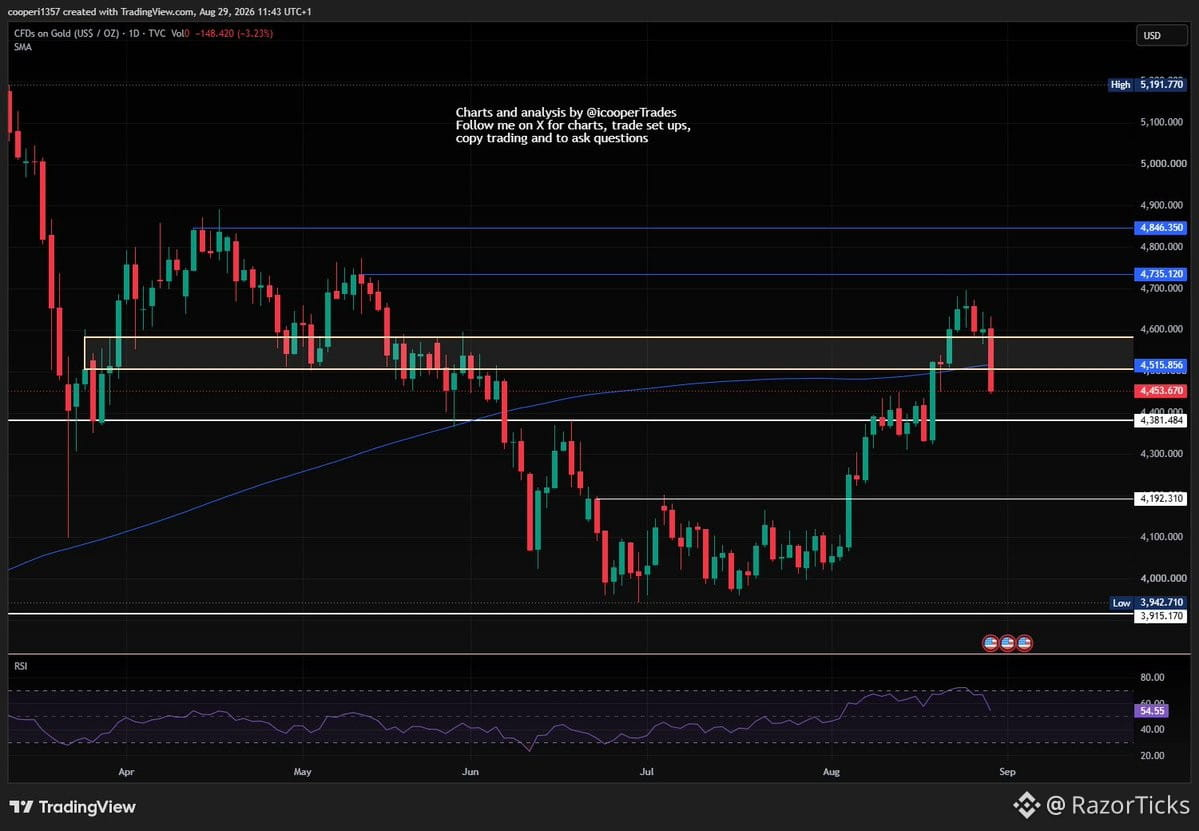Click the Jun label on time axis
This screenshot has width=1199, height=831.
470,772
